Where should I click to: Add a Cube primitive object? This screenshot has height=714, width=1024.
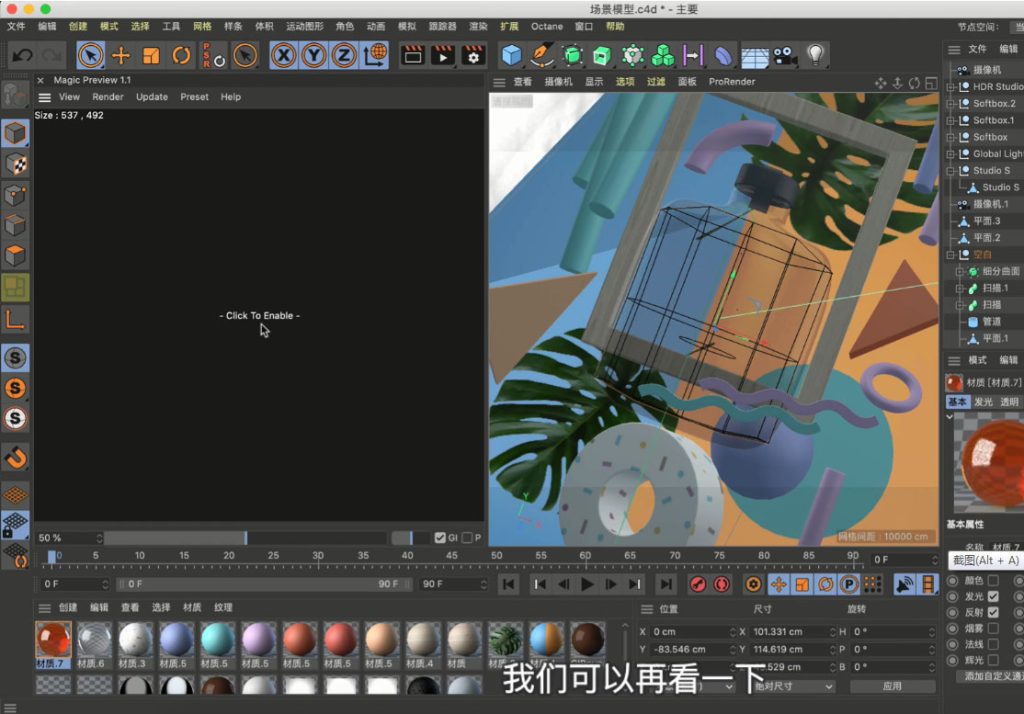pos(512,56)
